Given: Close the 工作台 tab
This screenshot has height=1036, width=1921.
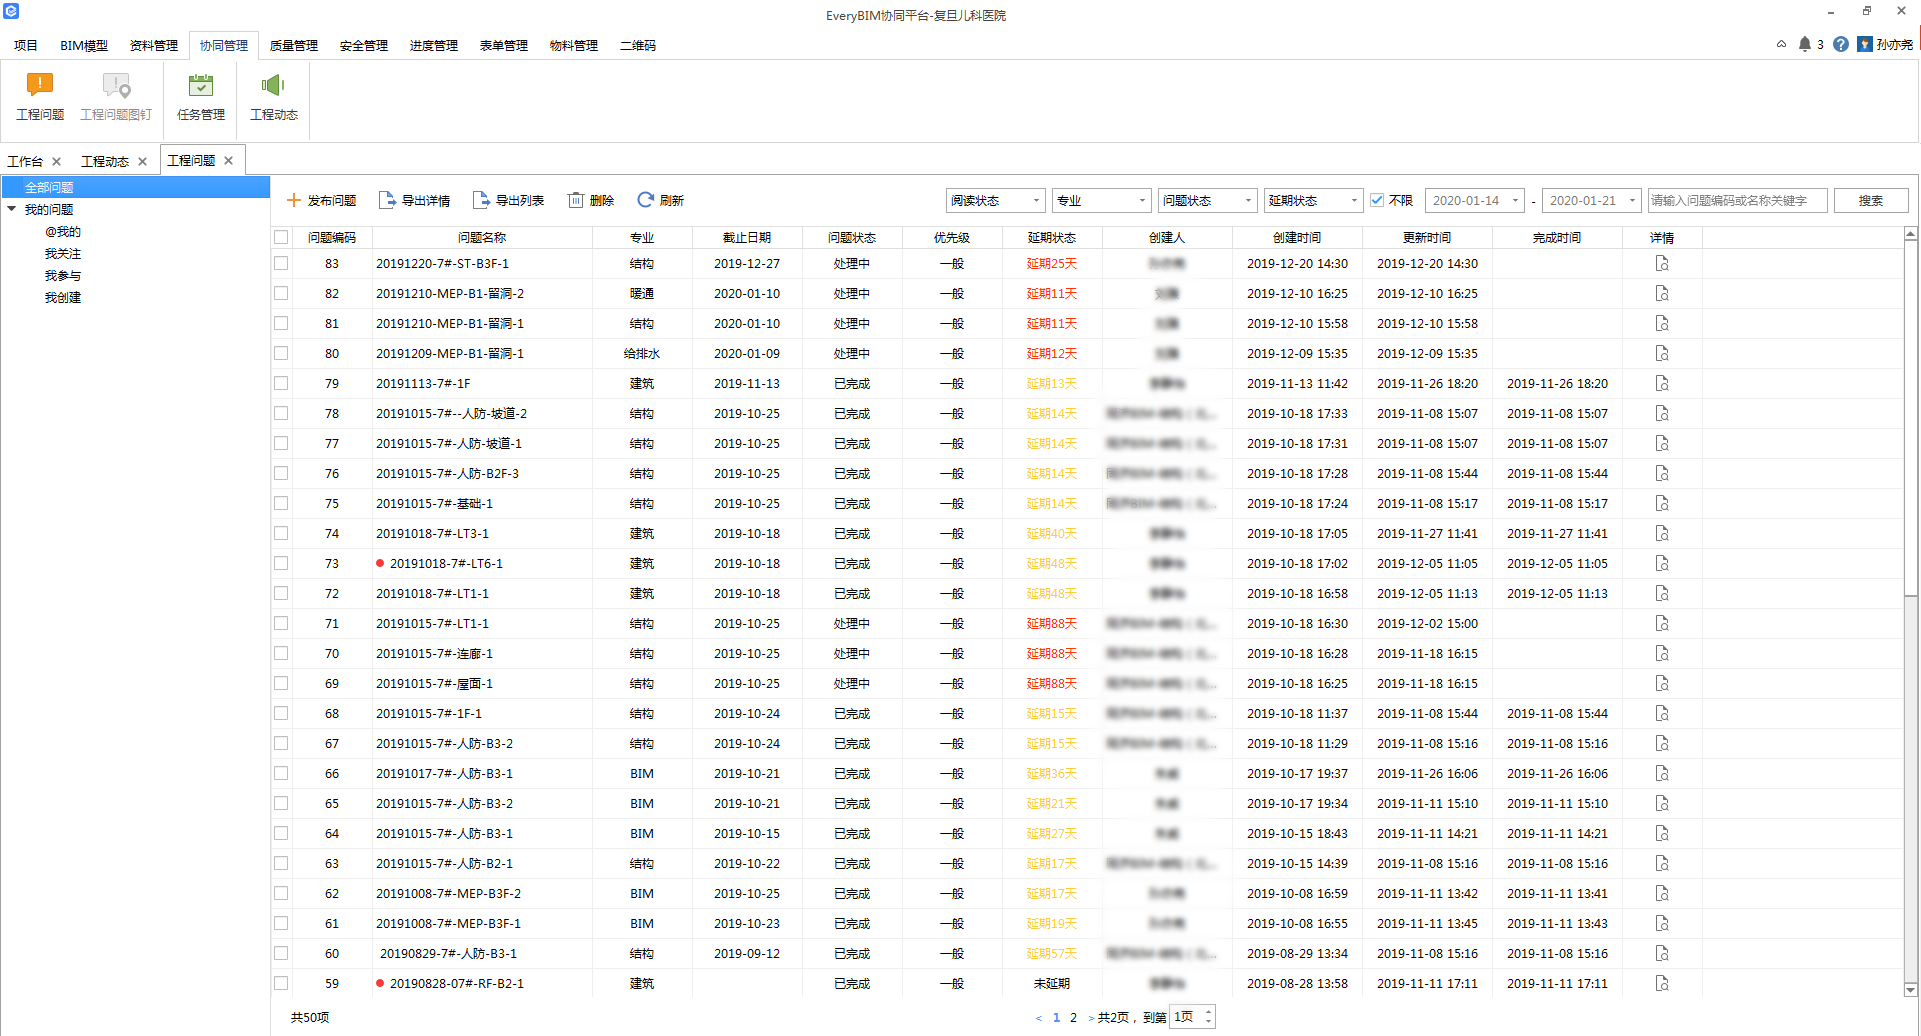Looking at the screenshot, I should (57, 161).
